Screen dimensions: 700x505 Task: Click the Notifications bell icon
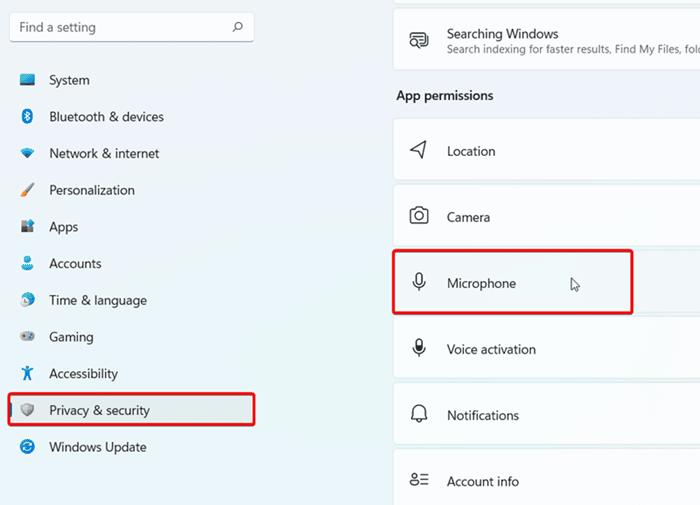[x=419, y=415]
